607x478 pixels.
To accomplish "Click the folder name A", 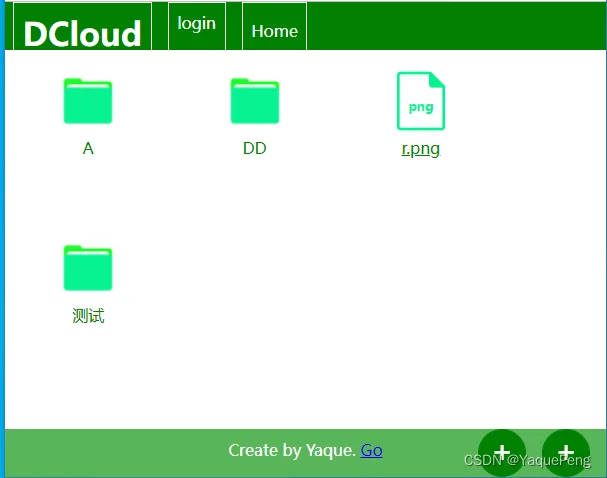I will pos(88,148).
